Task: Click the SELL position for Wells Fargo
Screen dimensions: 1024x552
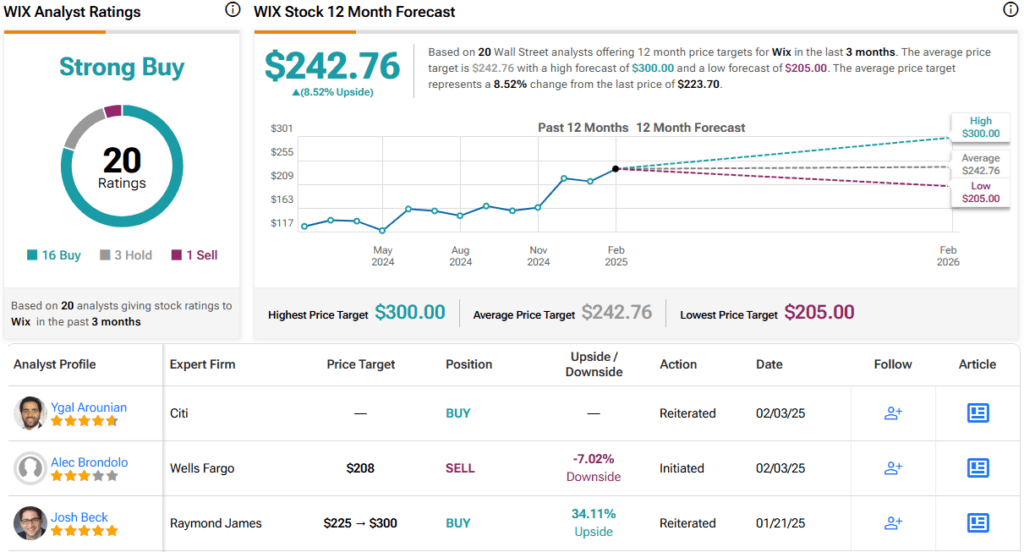Action: click(460, 468)
